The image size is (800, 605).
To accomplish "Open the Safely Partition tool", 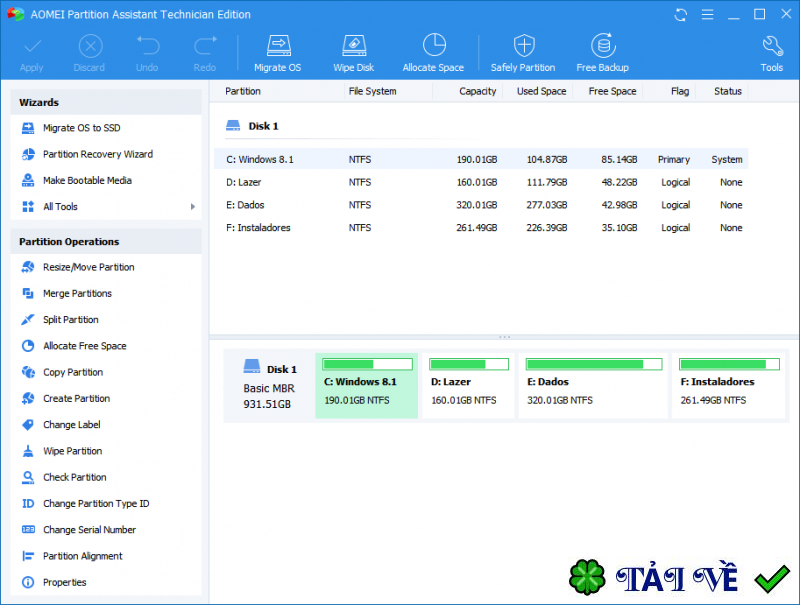I will coord(523,52).
